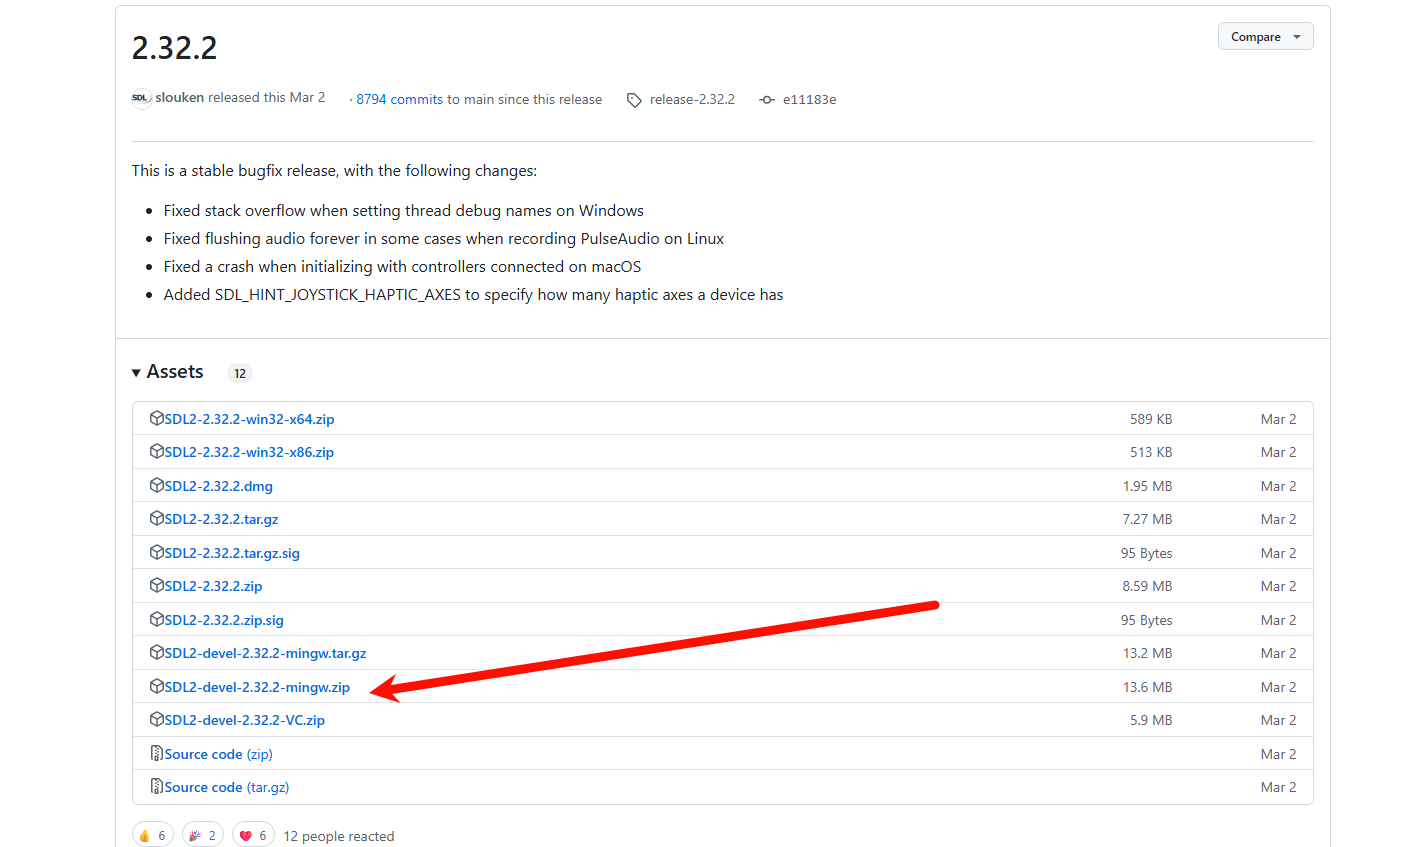React with thumbs up emoji
The height and width of the screenshot is (847, 1409).
click(x=152, y=835)
